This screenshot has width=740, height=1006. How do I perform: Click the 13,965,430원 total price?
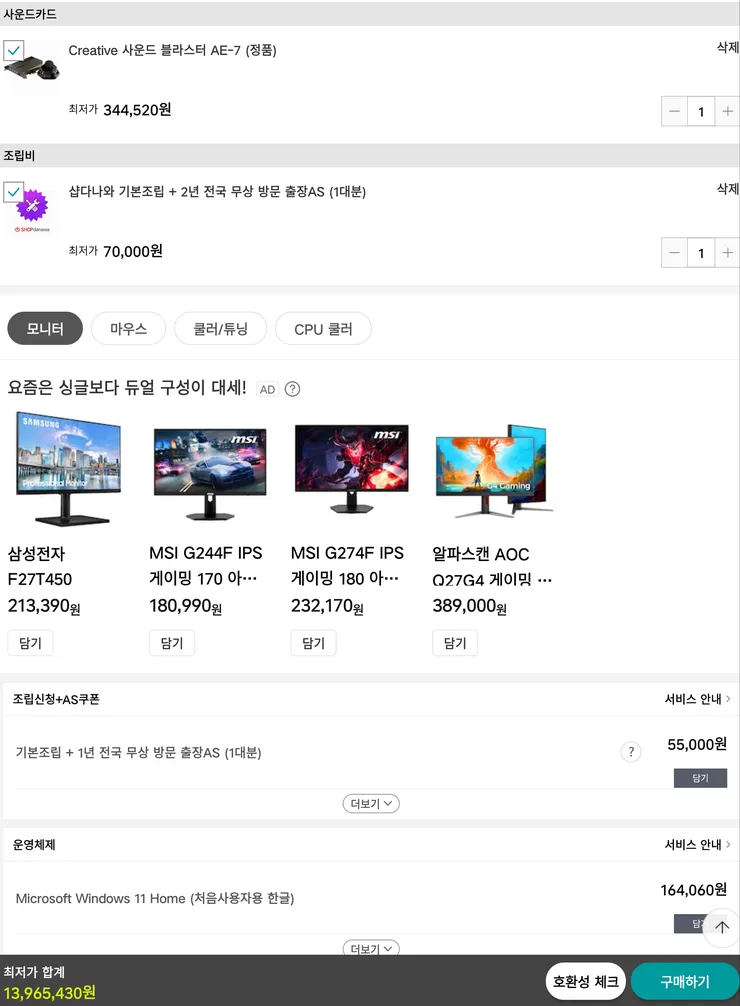point(49,993)
